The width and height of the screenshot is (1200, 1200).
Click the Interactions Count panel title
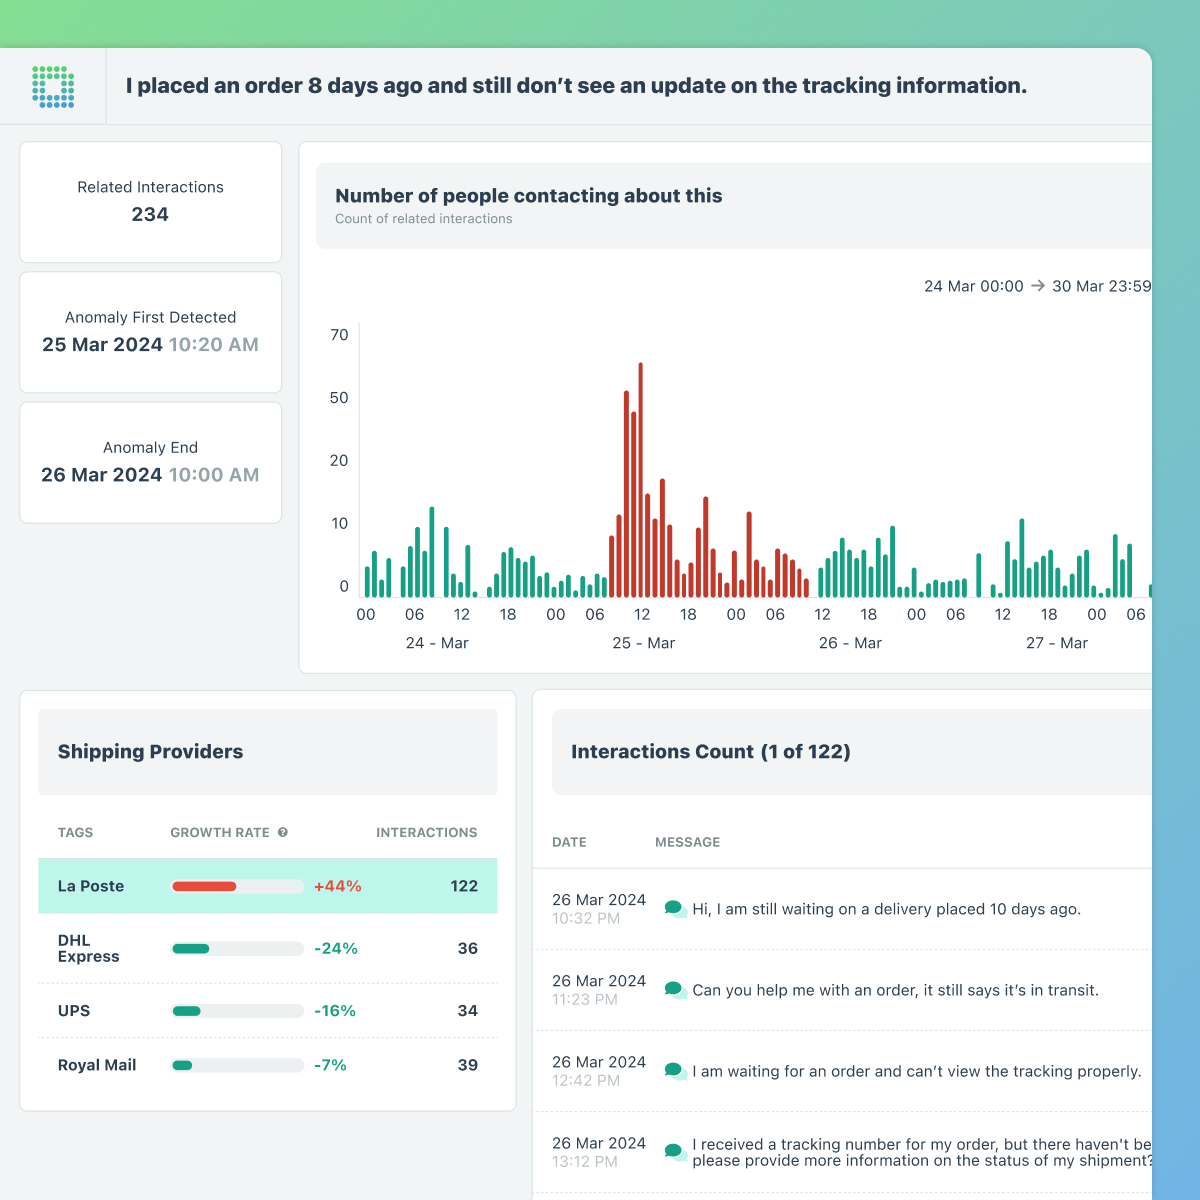pos(709,752)
